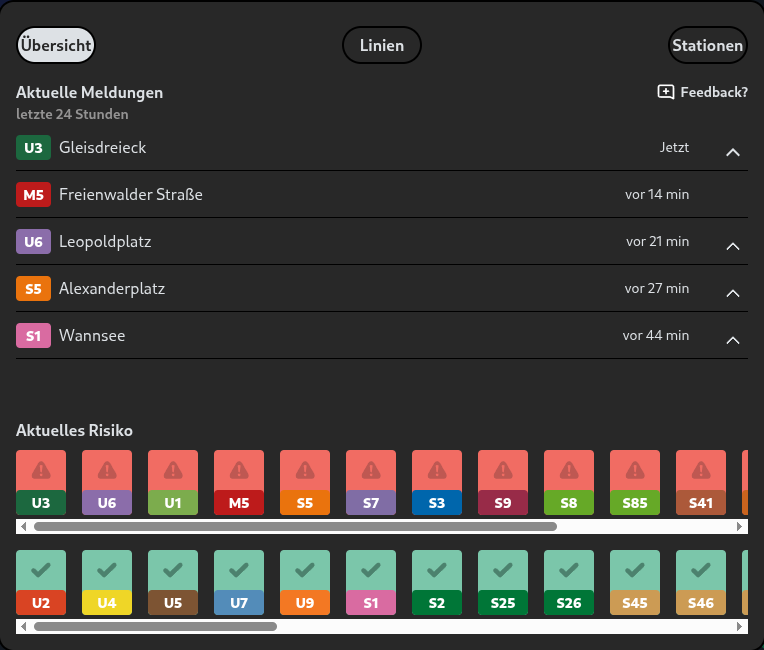The height and width of the screenshot is (650, 764).
Task: Open the S1 safe risk card
Action: tap(371, 582)
